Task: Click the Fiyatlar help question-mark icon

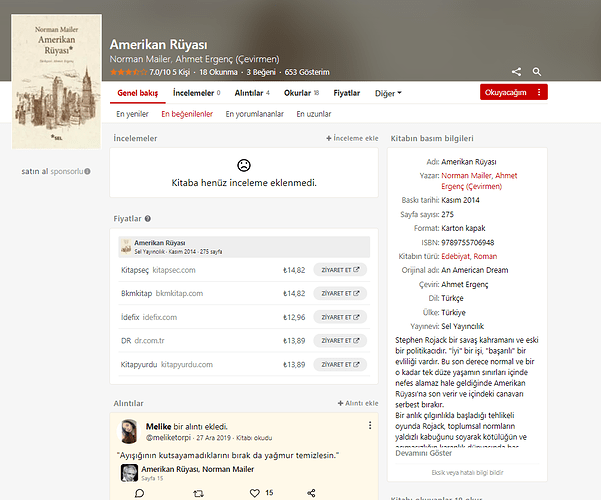Action: (x=148, y=219)
